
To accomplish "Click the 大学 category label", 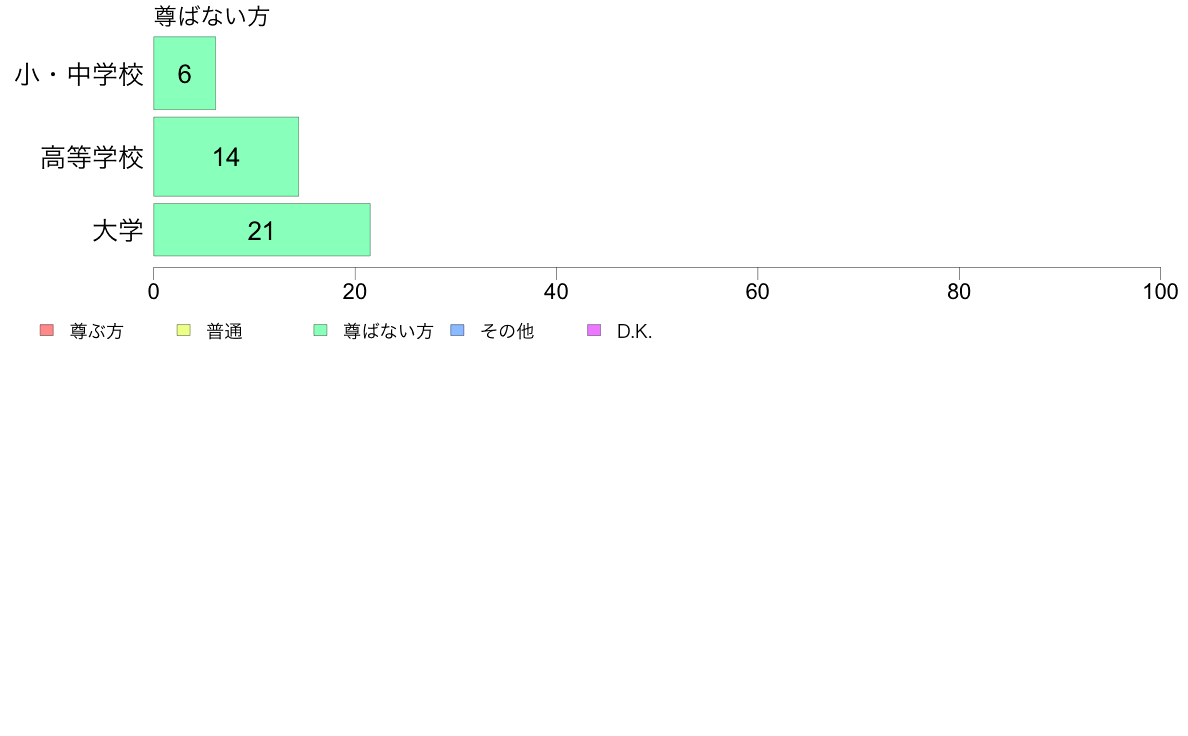I will tap(117, 230).
